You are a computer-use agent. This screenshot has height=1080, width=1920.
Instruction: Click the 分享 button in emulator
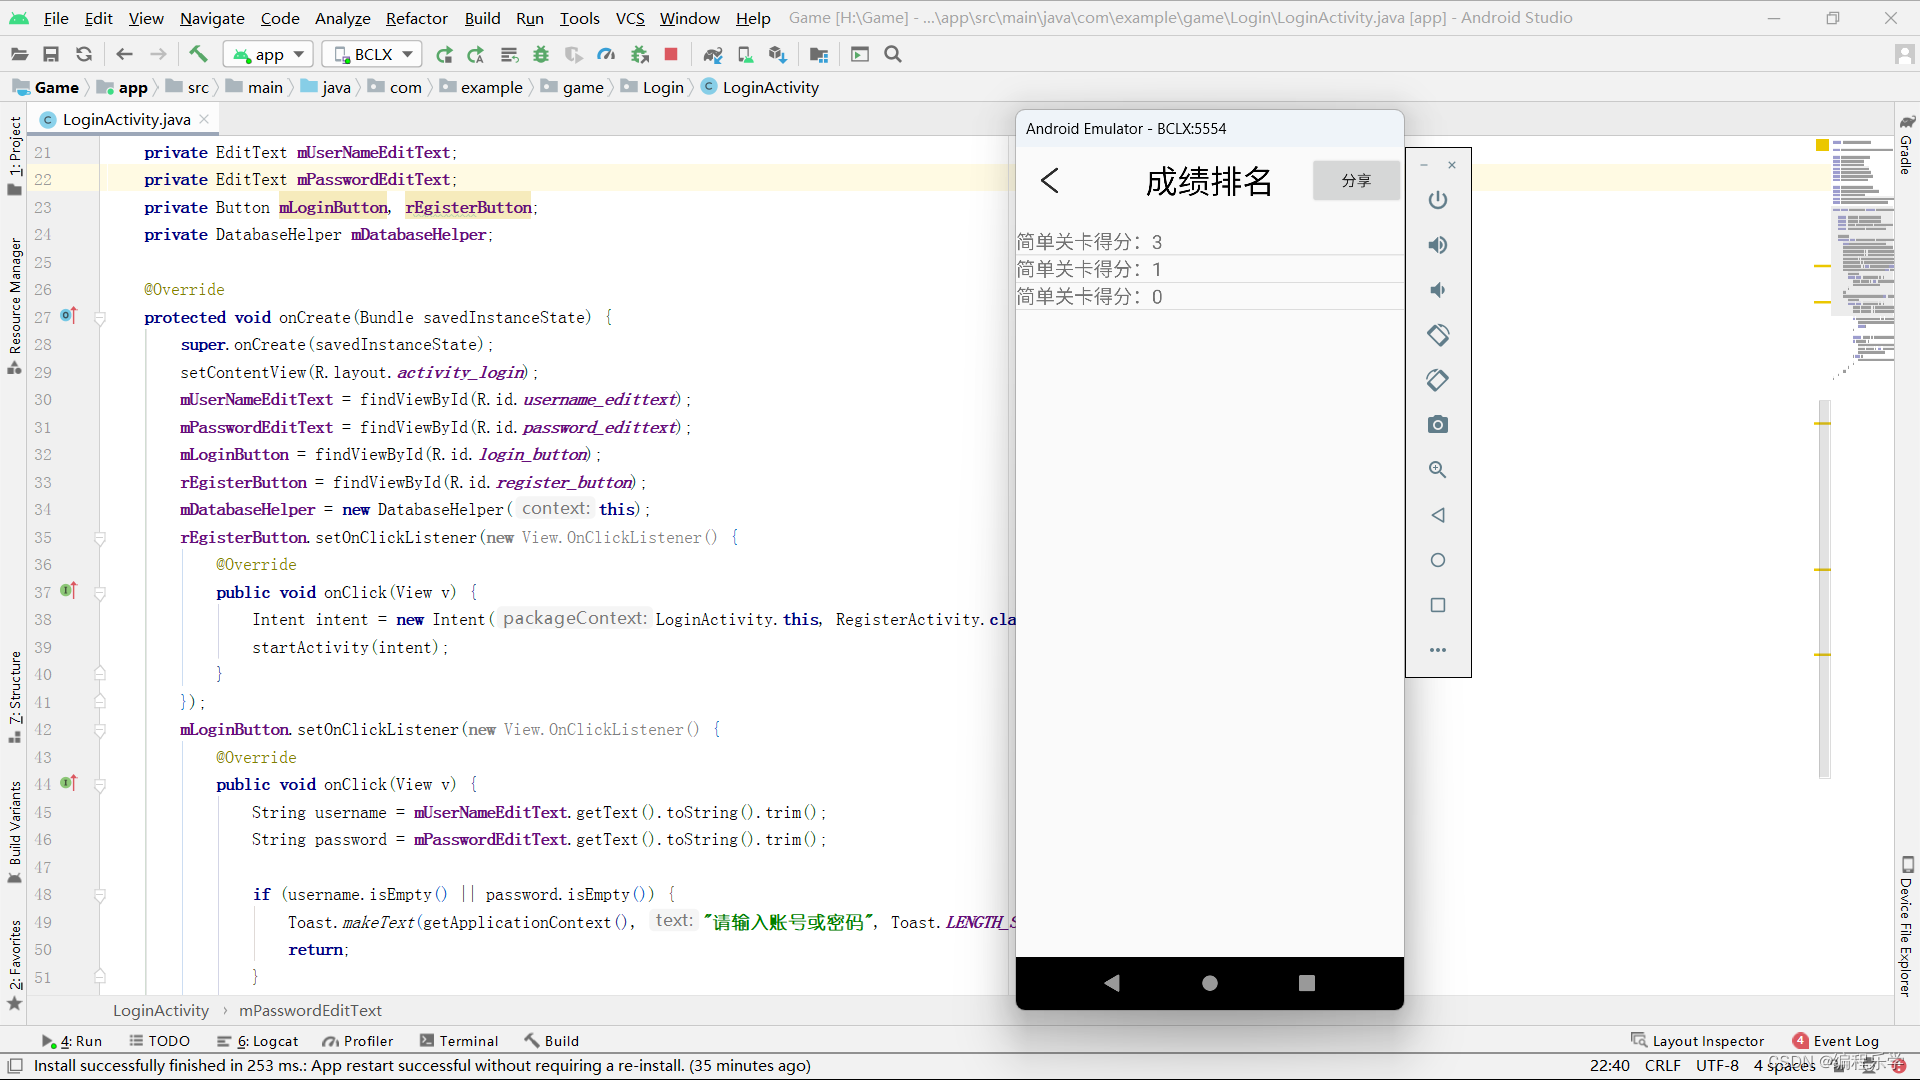(x=1356, y=181)
